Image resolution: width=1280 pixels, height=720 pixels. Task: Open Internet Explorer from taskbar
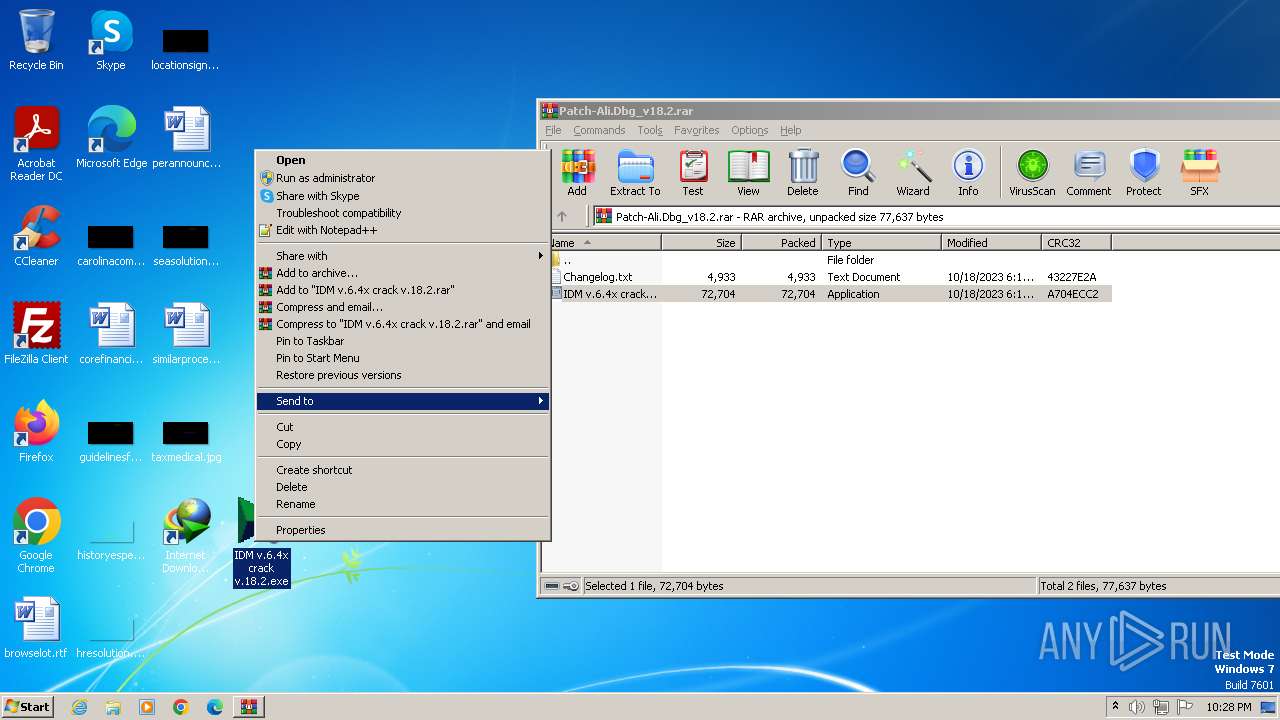pyautogui.click(x=80, y=707)
